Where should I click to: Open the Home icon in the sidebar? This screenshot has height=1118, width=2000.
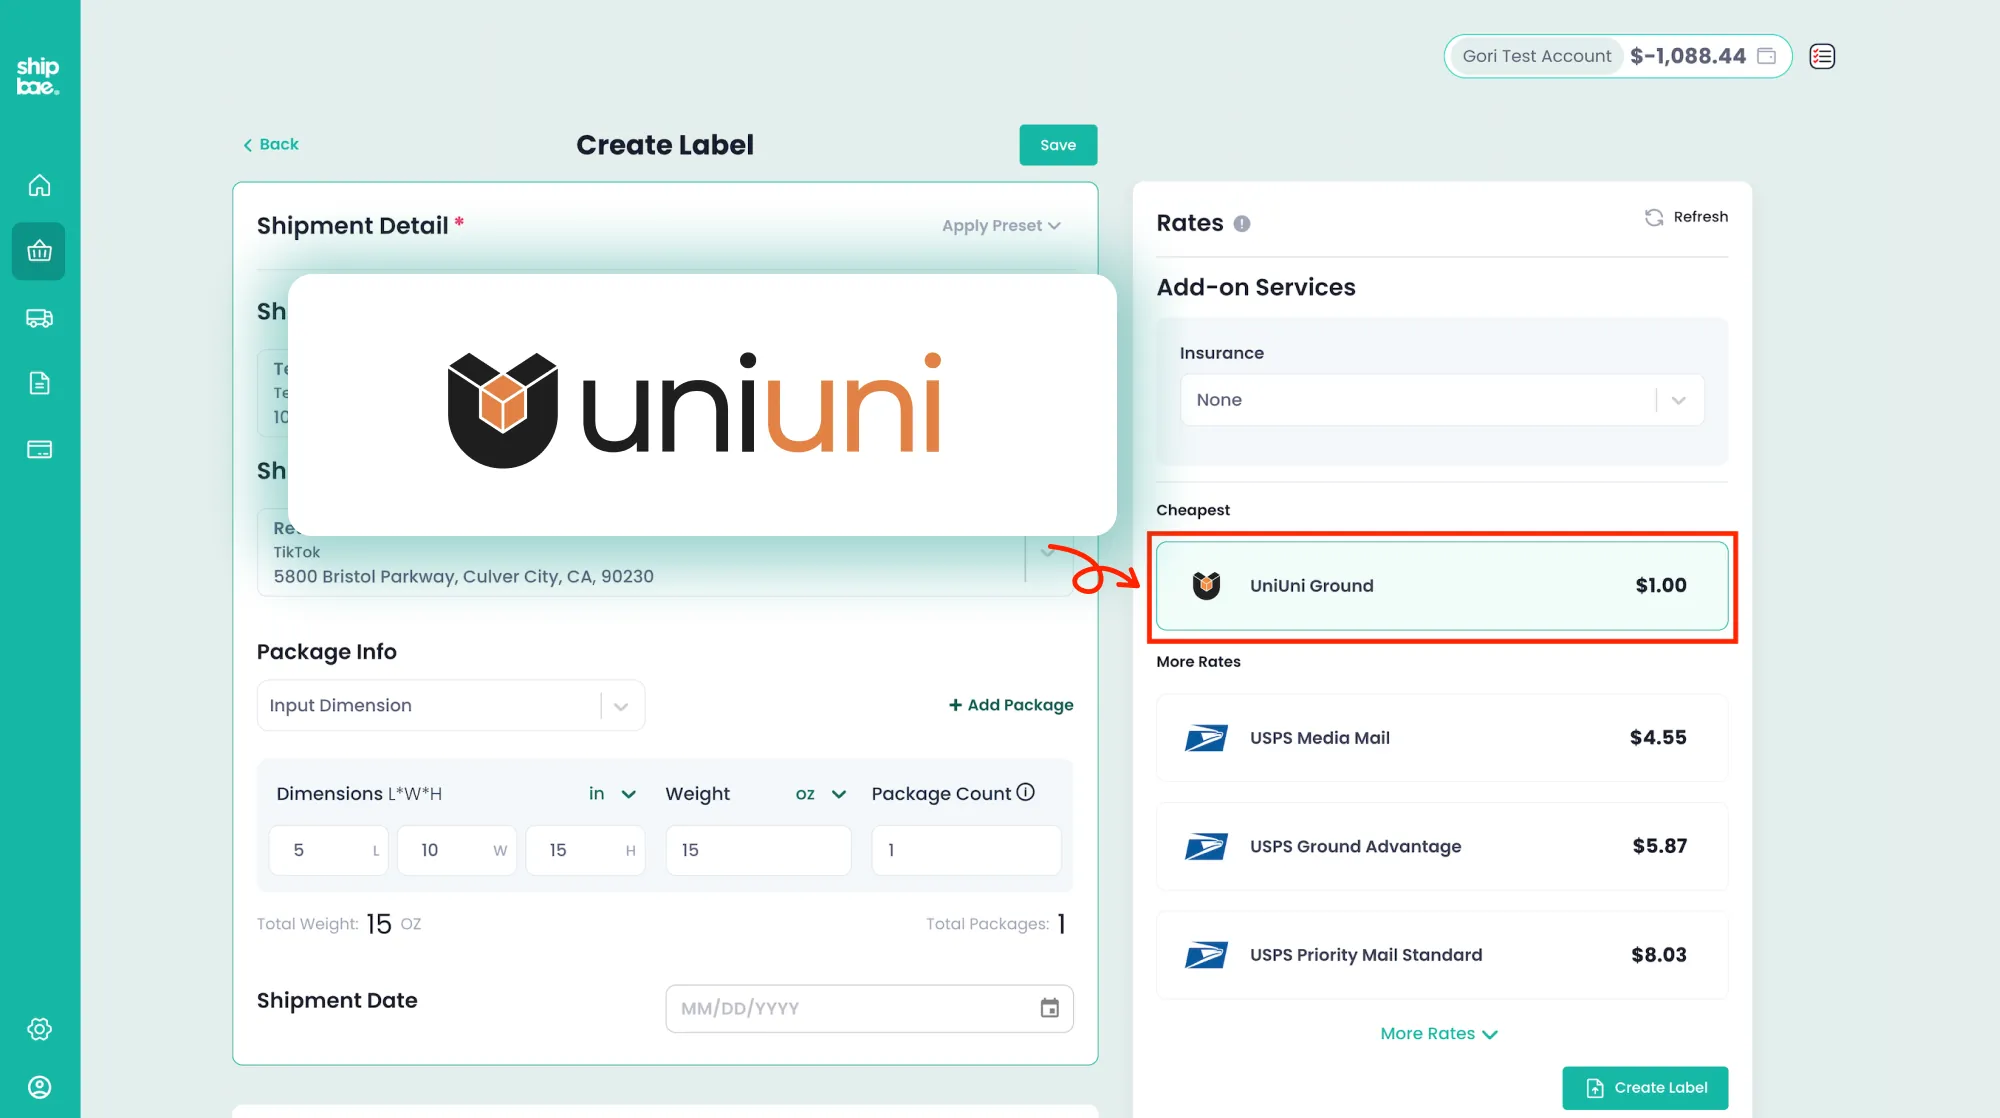pos(39,186)
